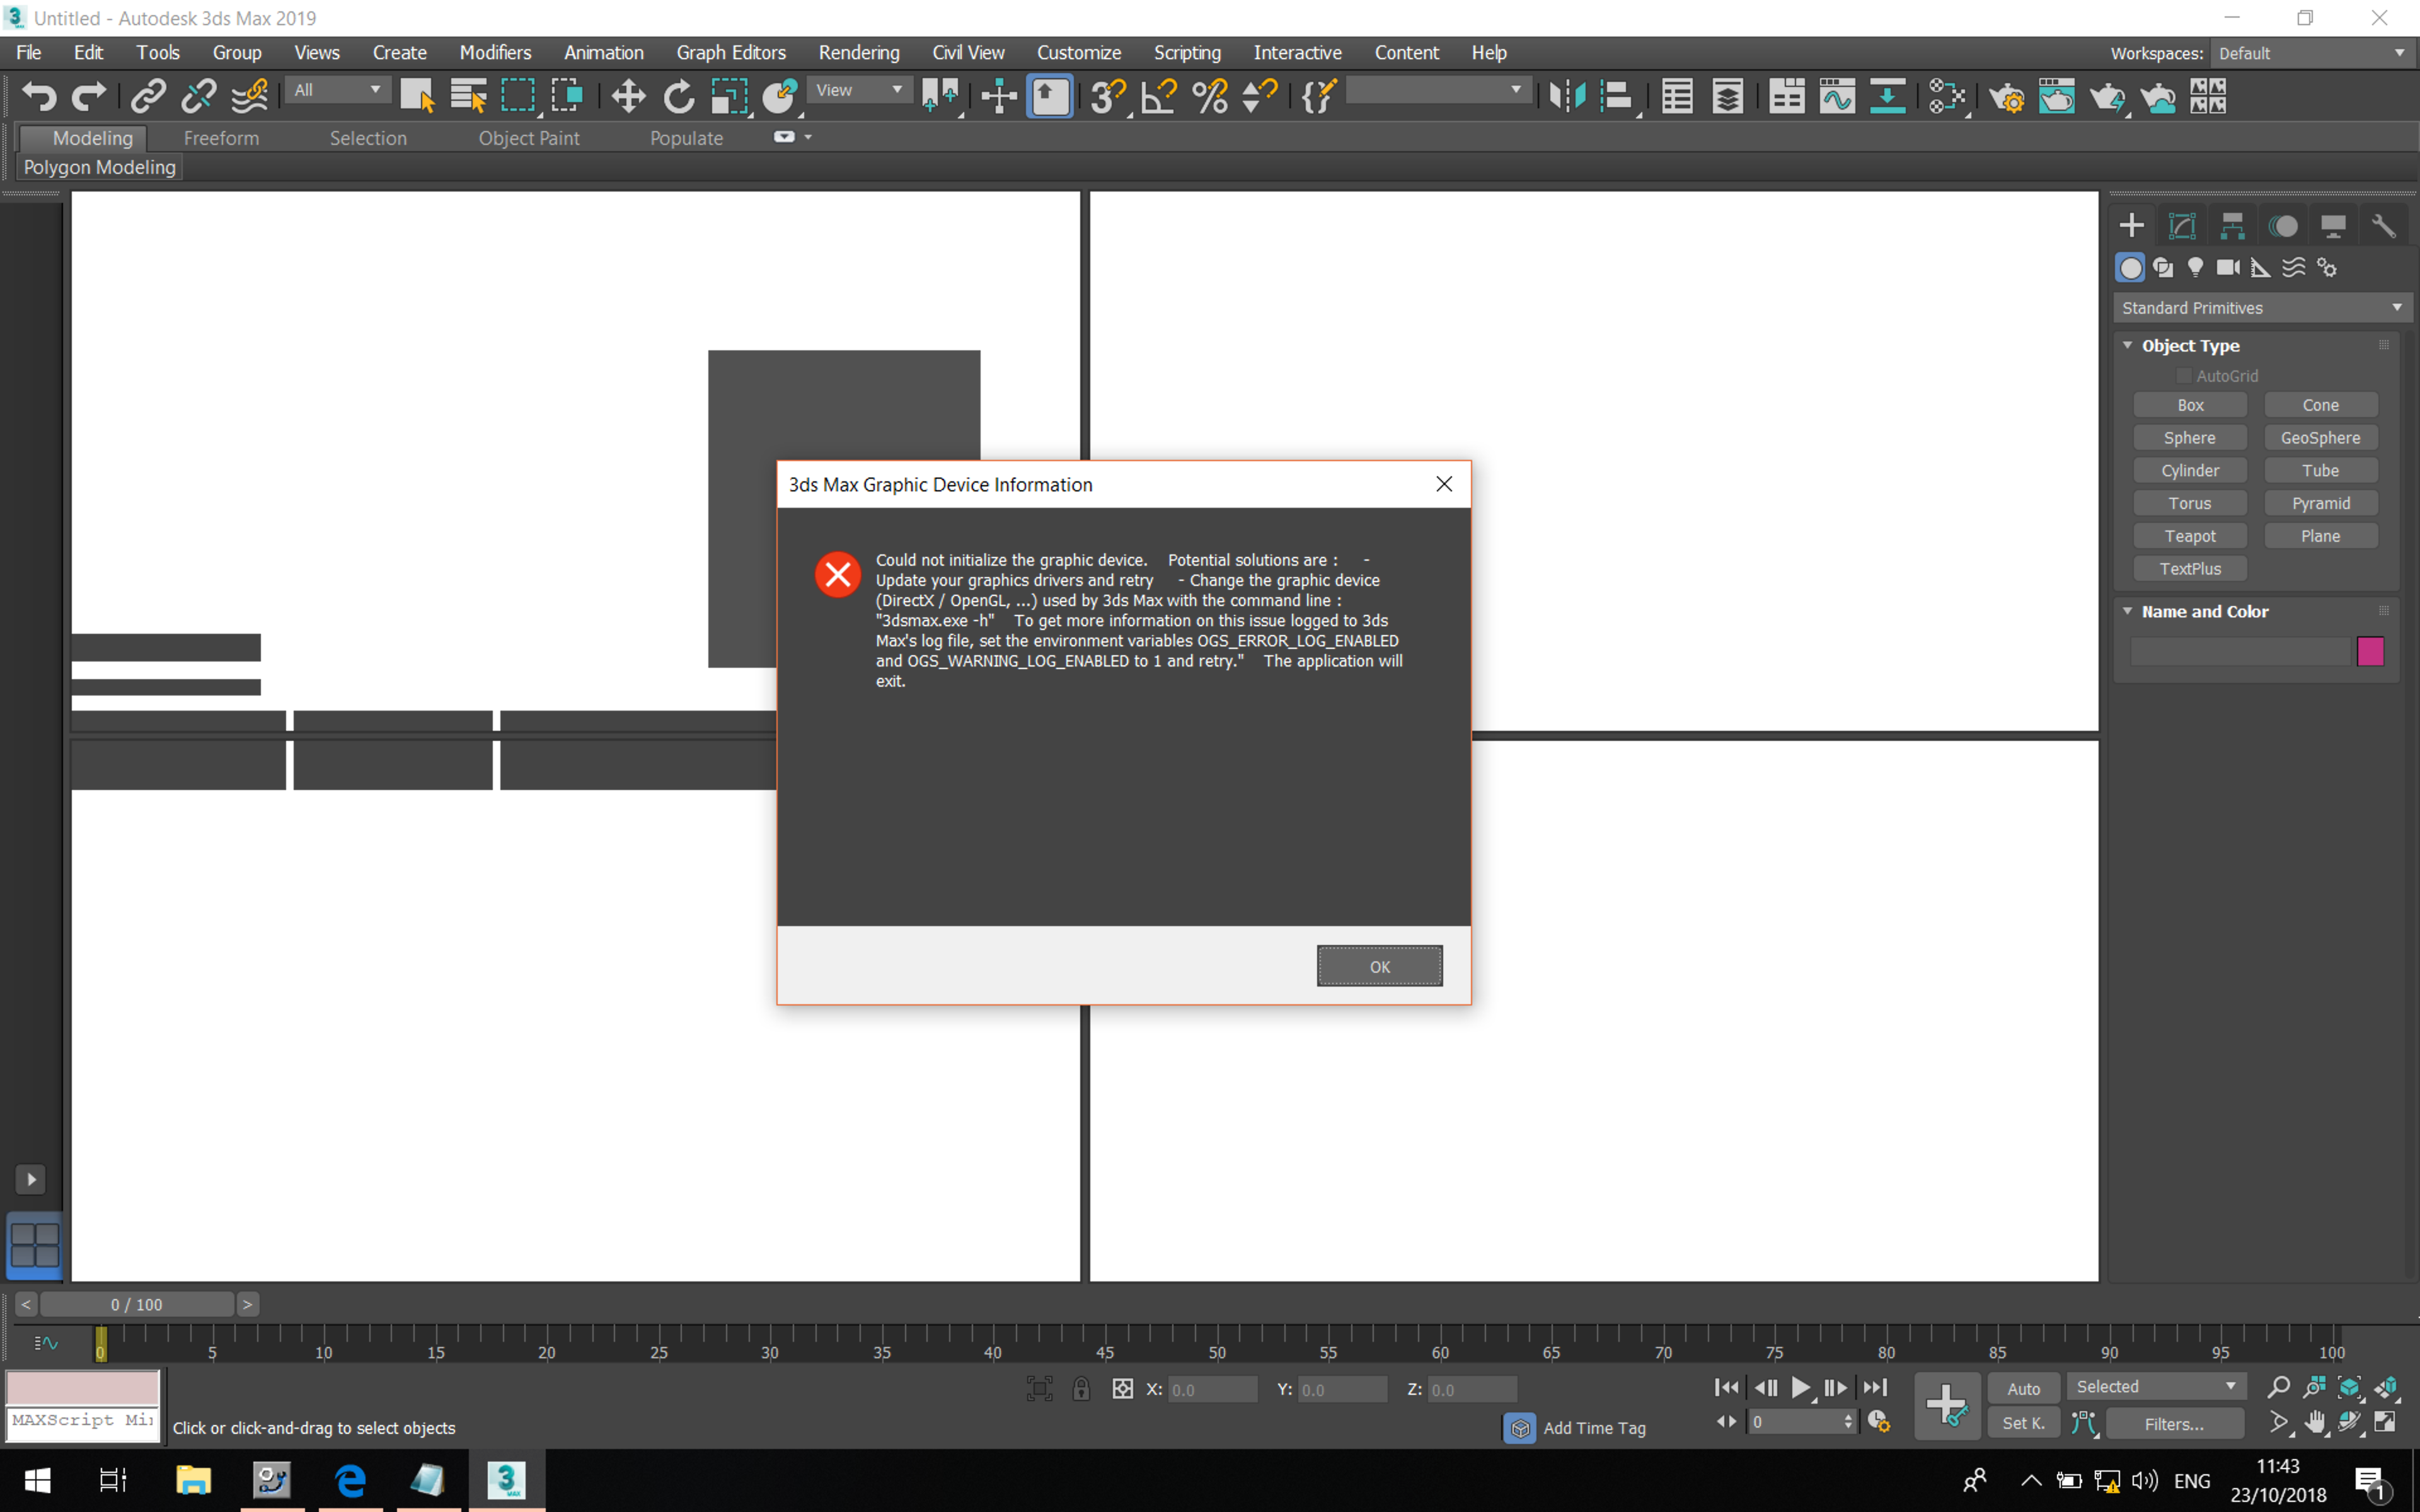Open the Workspaces Default dropdown

click(x=2312, y=53)
